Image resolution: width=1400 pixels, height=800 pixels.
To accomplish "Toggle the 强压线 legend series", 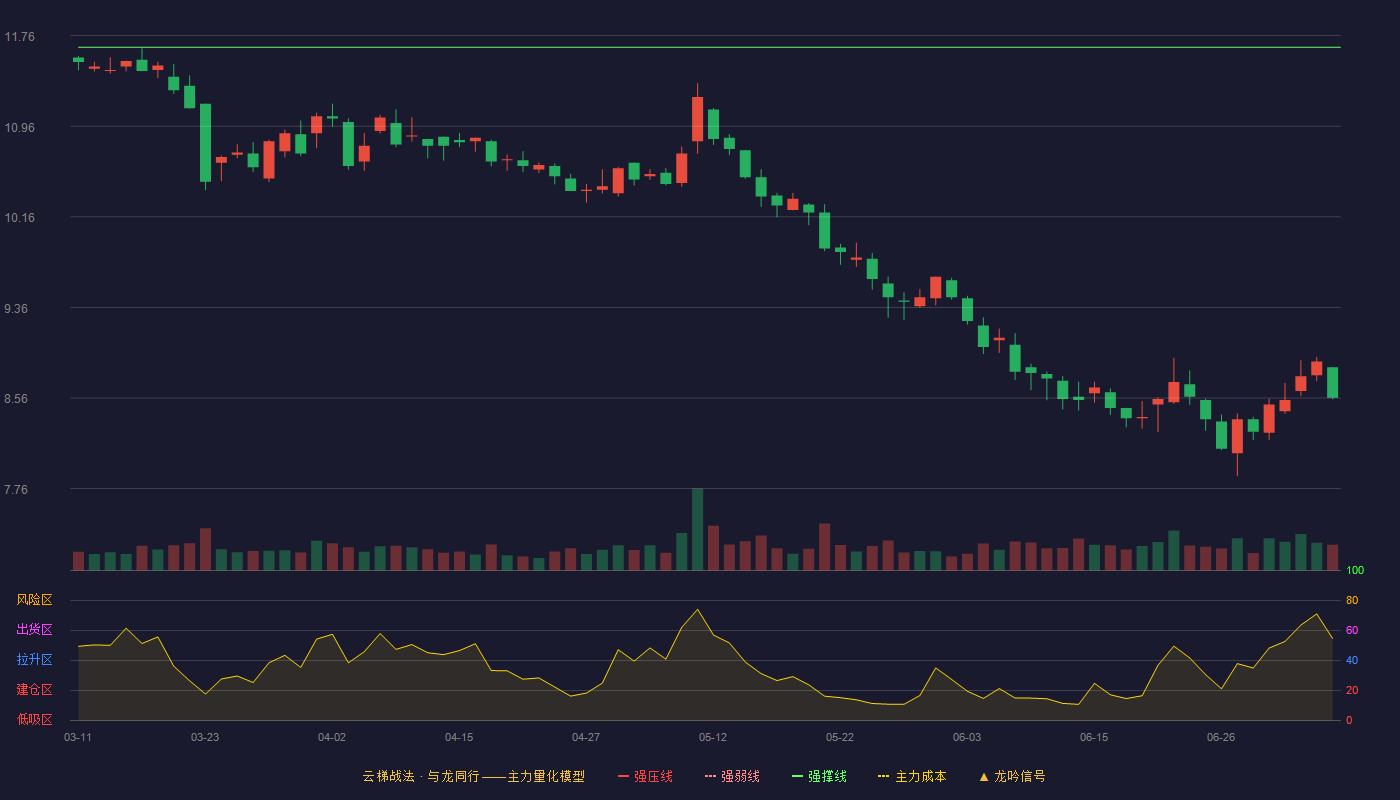I will coord(645,776).
